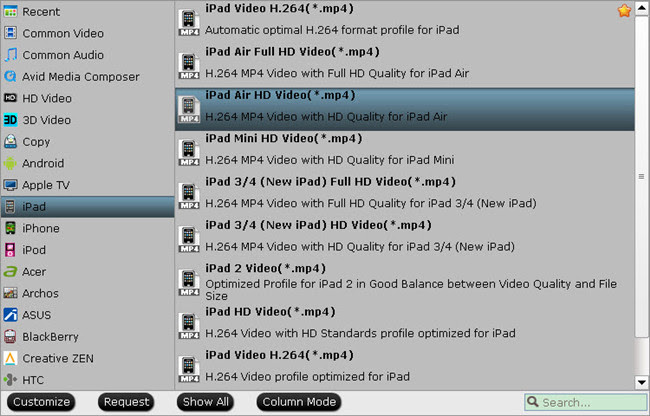Click the scrollbar up arrow
The height and width of the screenshot is (416, 650).
[x=642, y=8]
